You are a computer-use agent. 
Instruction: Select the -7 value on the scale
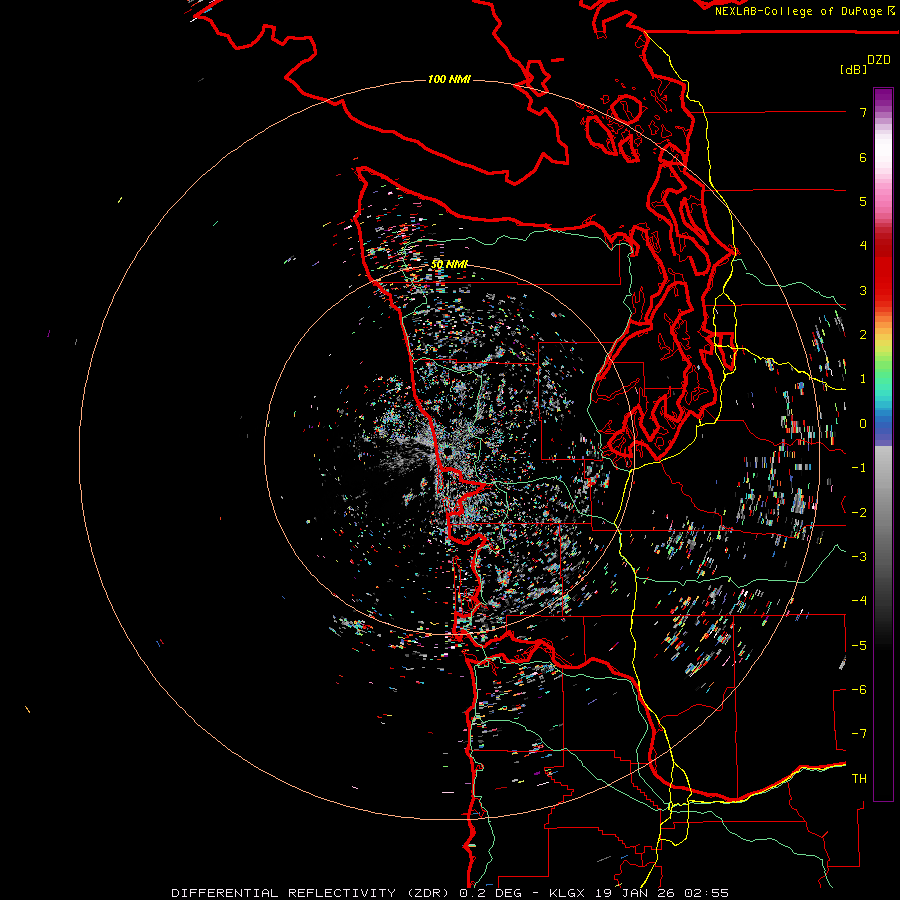click(x=859, y=734)
